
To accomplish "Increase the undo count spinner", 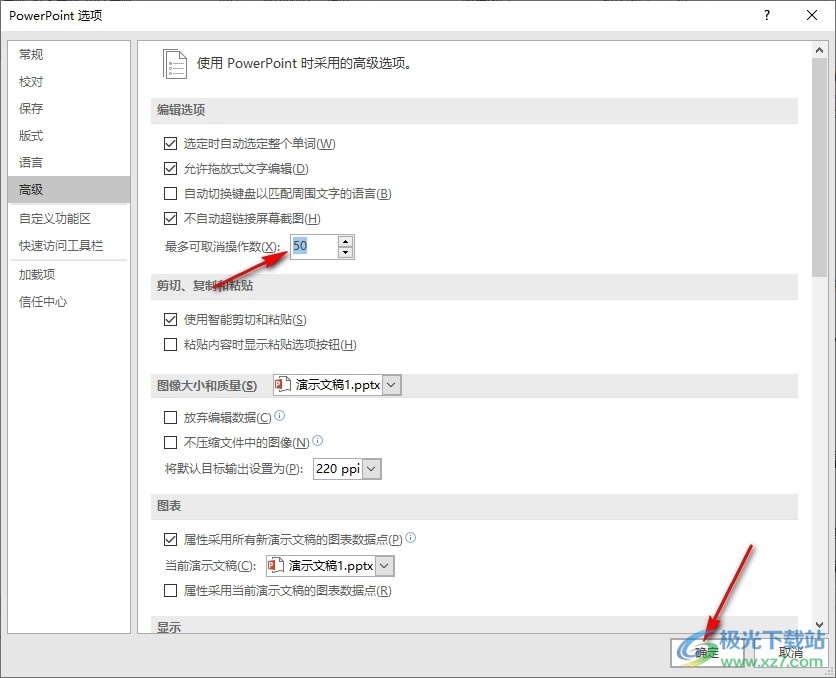I will (345, 241).
